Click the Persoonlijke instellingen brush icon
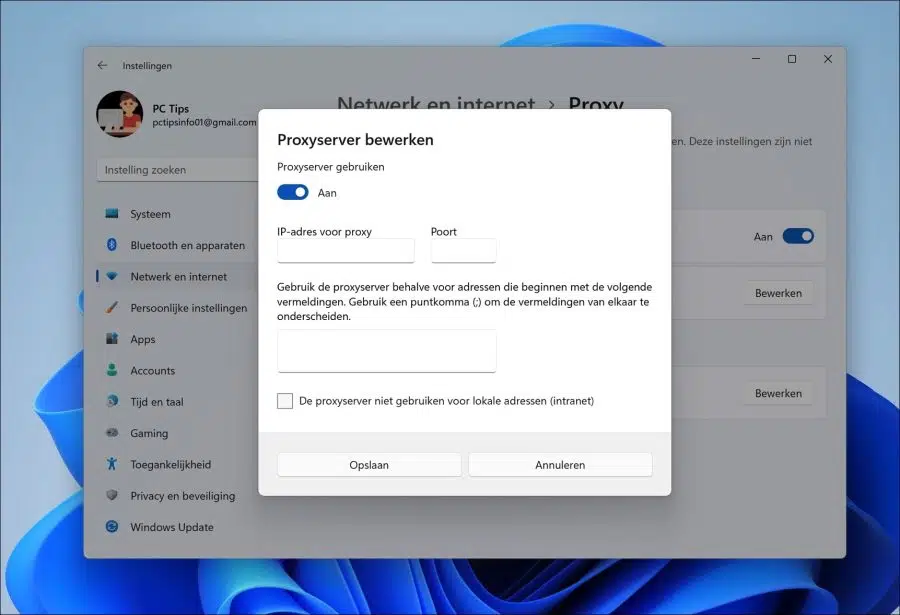This screenshot has width=900, height=615. (112, 308)
